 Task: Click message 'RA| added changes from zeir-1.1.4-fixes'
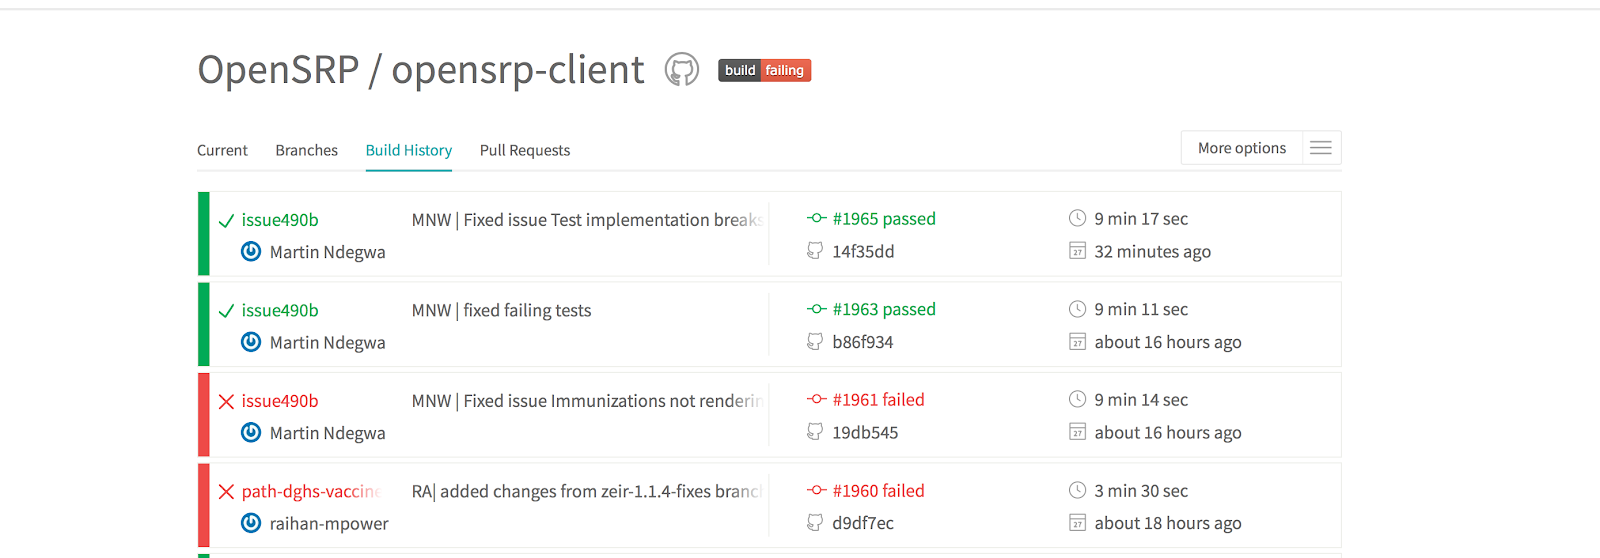click(587, 491)
